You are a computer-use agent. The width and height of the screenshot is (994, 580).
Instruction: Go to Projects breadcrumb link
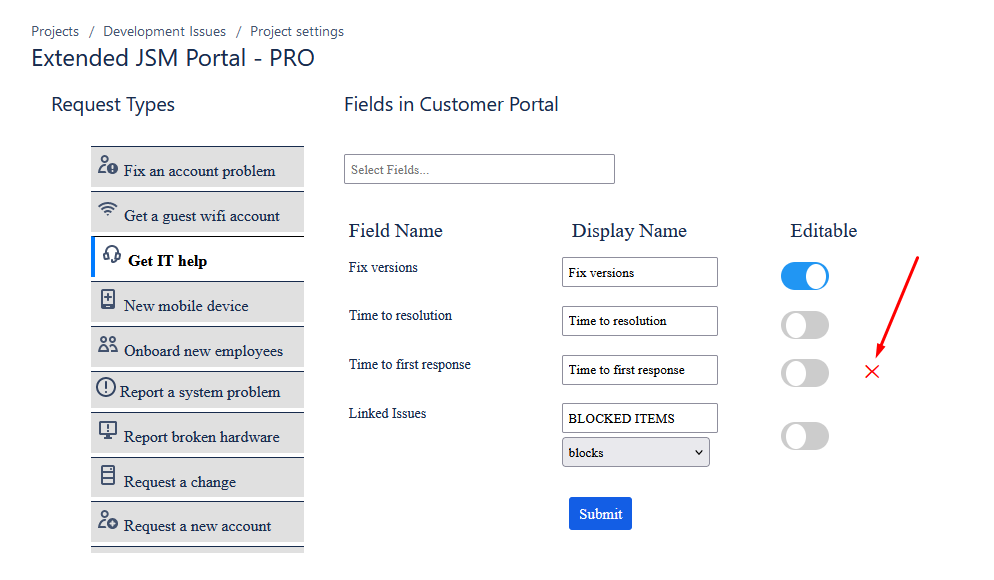pyautogui.click(x=55, y=32)
